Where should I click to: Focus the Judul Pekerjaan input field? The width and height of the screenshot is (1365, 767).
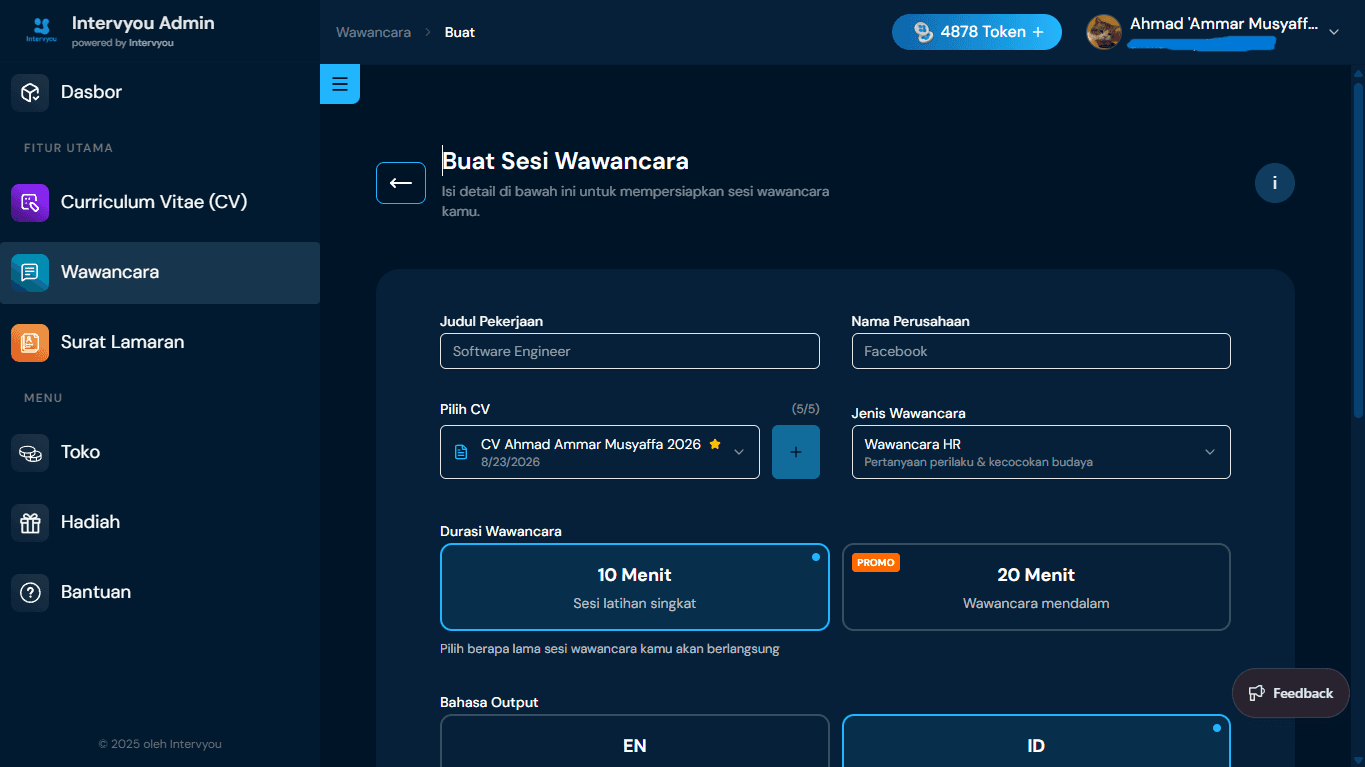tap(630, 351)
